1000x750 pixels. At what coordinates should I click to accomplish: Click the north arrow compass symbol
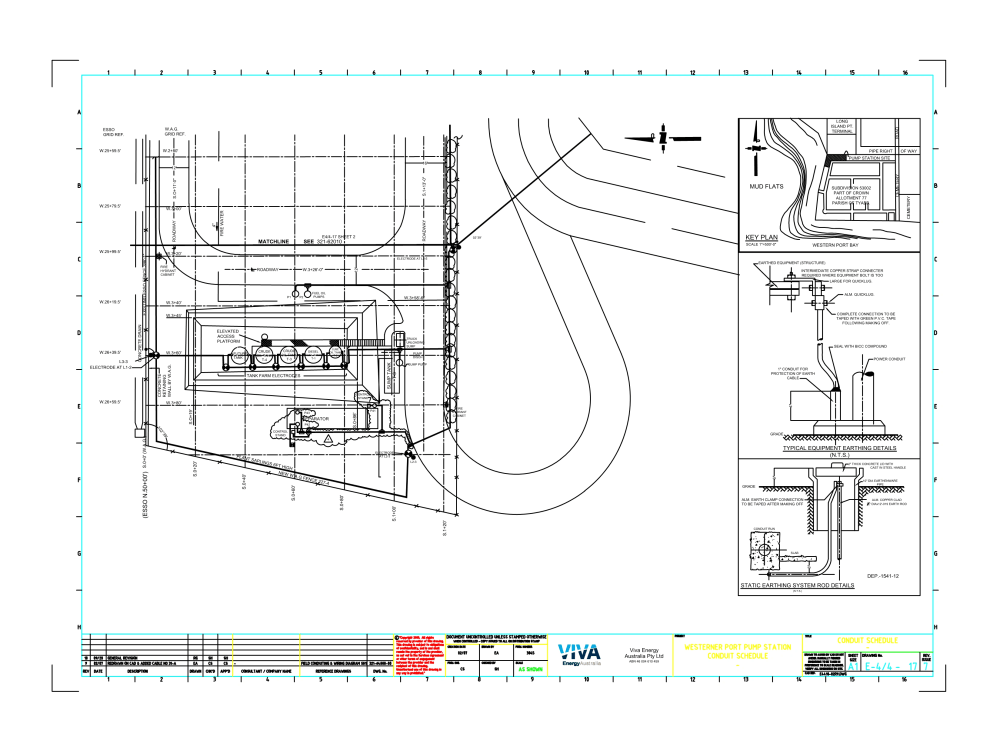click(x=665, y=136)
